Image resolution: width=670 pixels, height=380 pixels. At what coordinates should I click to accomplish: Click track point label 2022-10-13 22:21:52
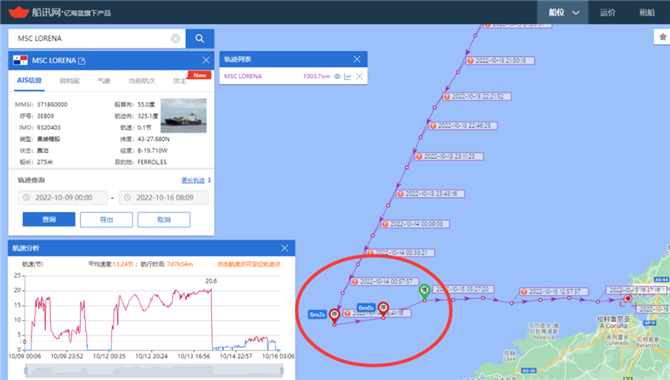click(477, 97)
